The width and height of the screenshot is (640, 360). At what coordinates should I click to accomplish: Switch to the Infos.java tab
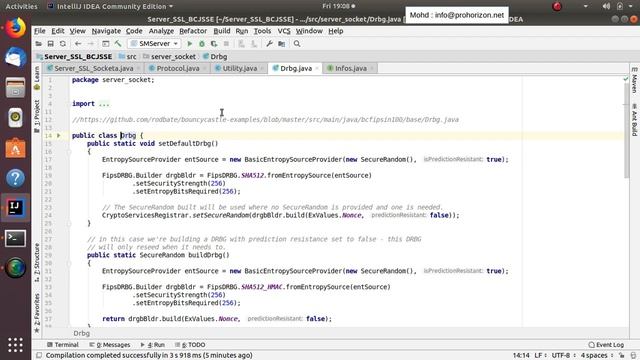(x=350, y=68)
